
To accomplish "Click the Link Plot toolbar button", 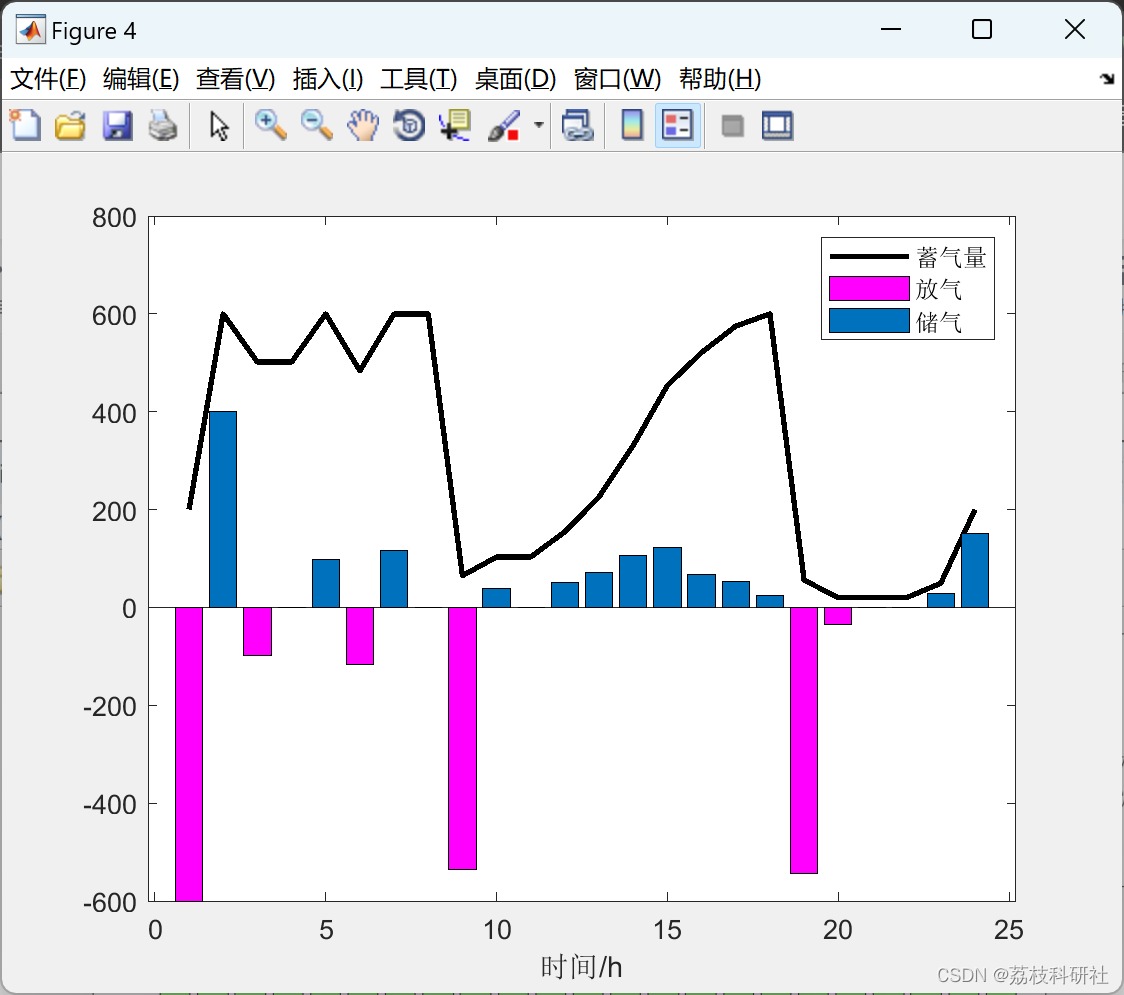I will coord(577,125).
